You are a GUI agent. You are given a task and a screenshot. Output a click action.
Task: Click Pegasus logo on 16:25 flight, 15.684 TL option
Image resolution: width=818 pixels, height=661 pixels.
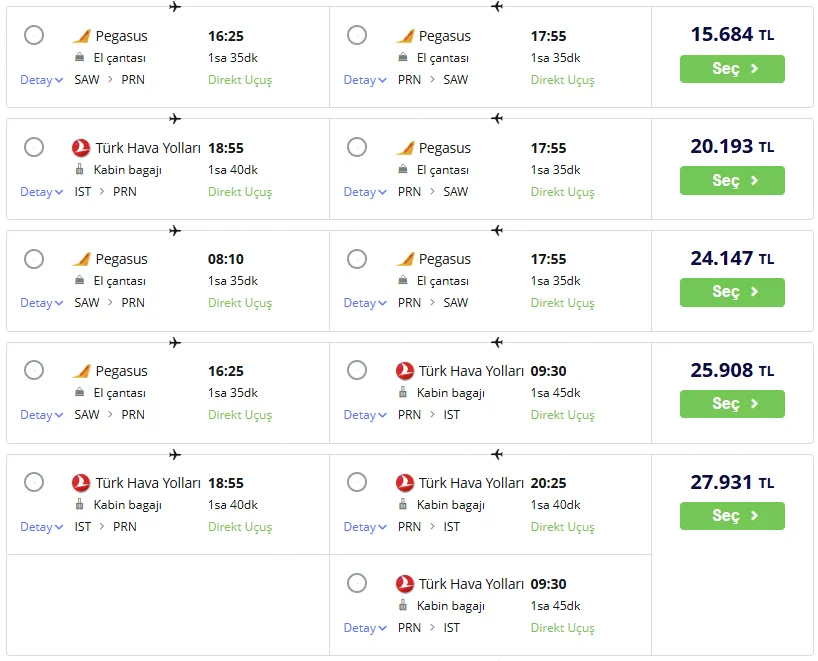point(82,36)
